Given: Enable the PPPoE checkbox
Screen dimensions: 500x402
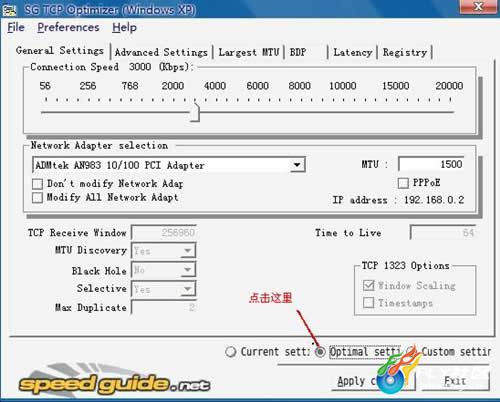Looking at the screenshot, I should tap(403, 183).
